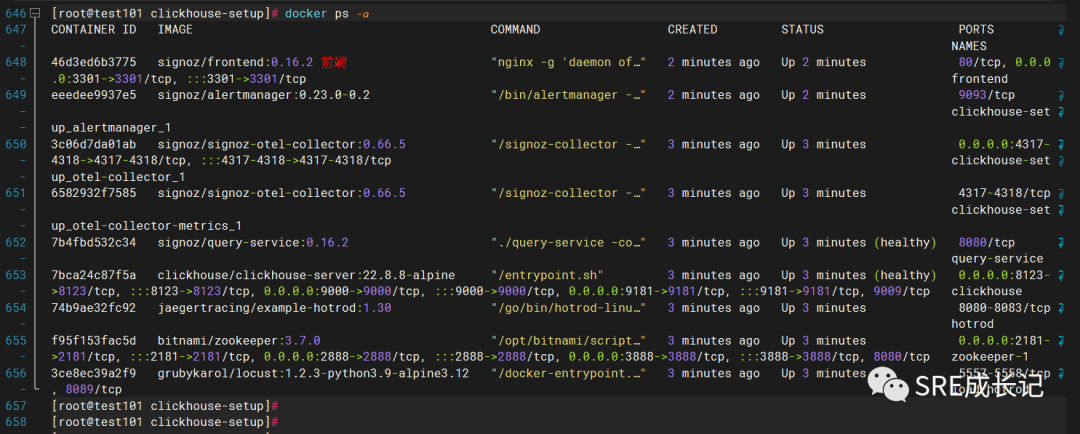This screenshot has width=1080, height=434.
Task: Click the nginx -g 'daemon of… command
Action: (x=568, y=62)
